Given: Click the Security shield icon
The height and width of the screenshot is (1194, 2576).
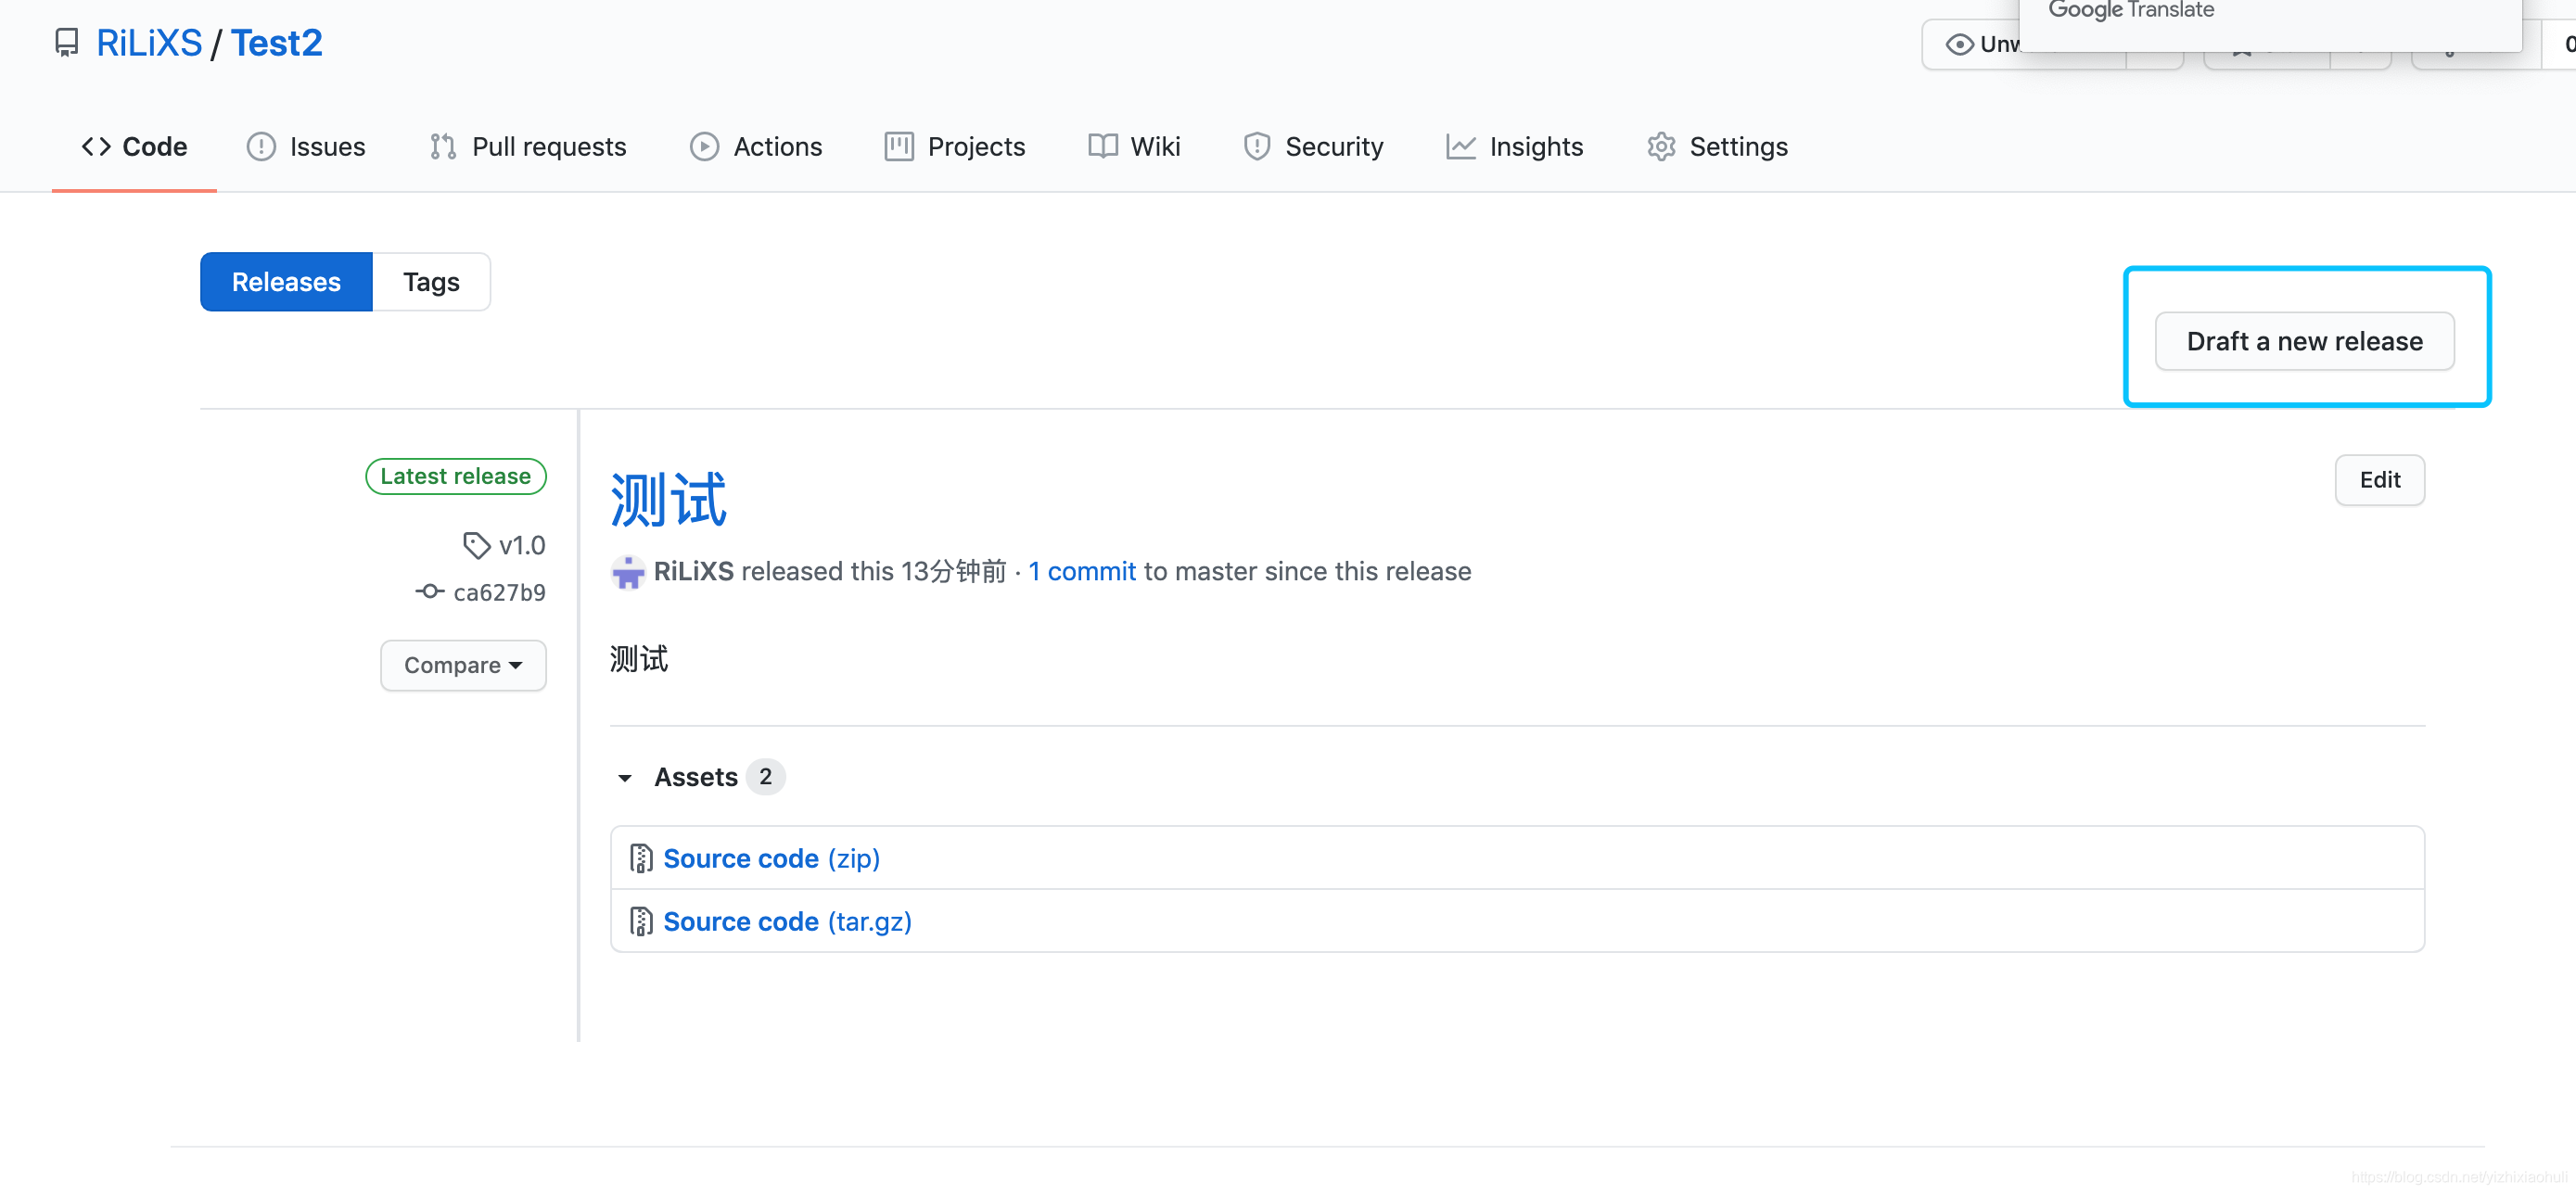Looking at the screenshot, I should pyautogui.click(x=1257, y=147).
